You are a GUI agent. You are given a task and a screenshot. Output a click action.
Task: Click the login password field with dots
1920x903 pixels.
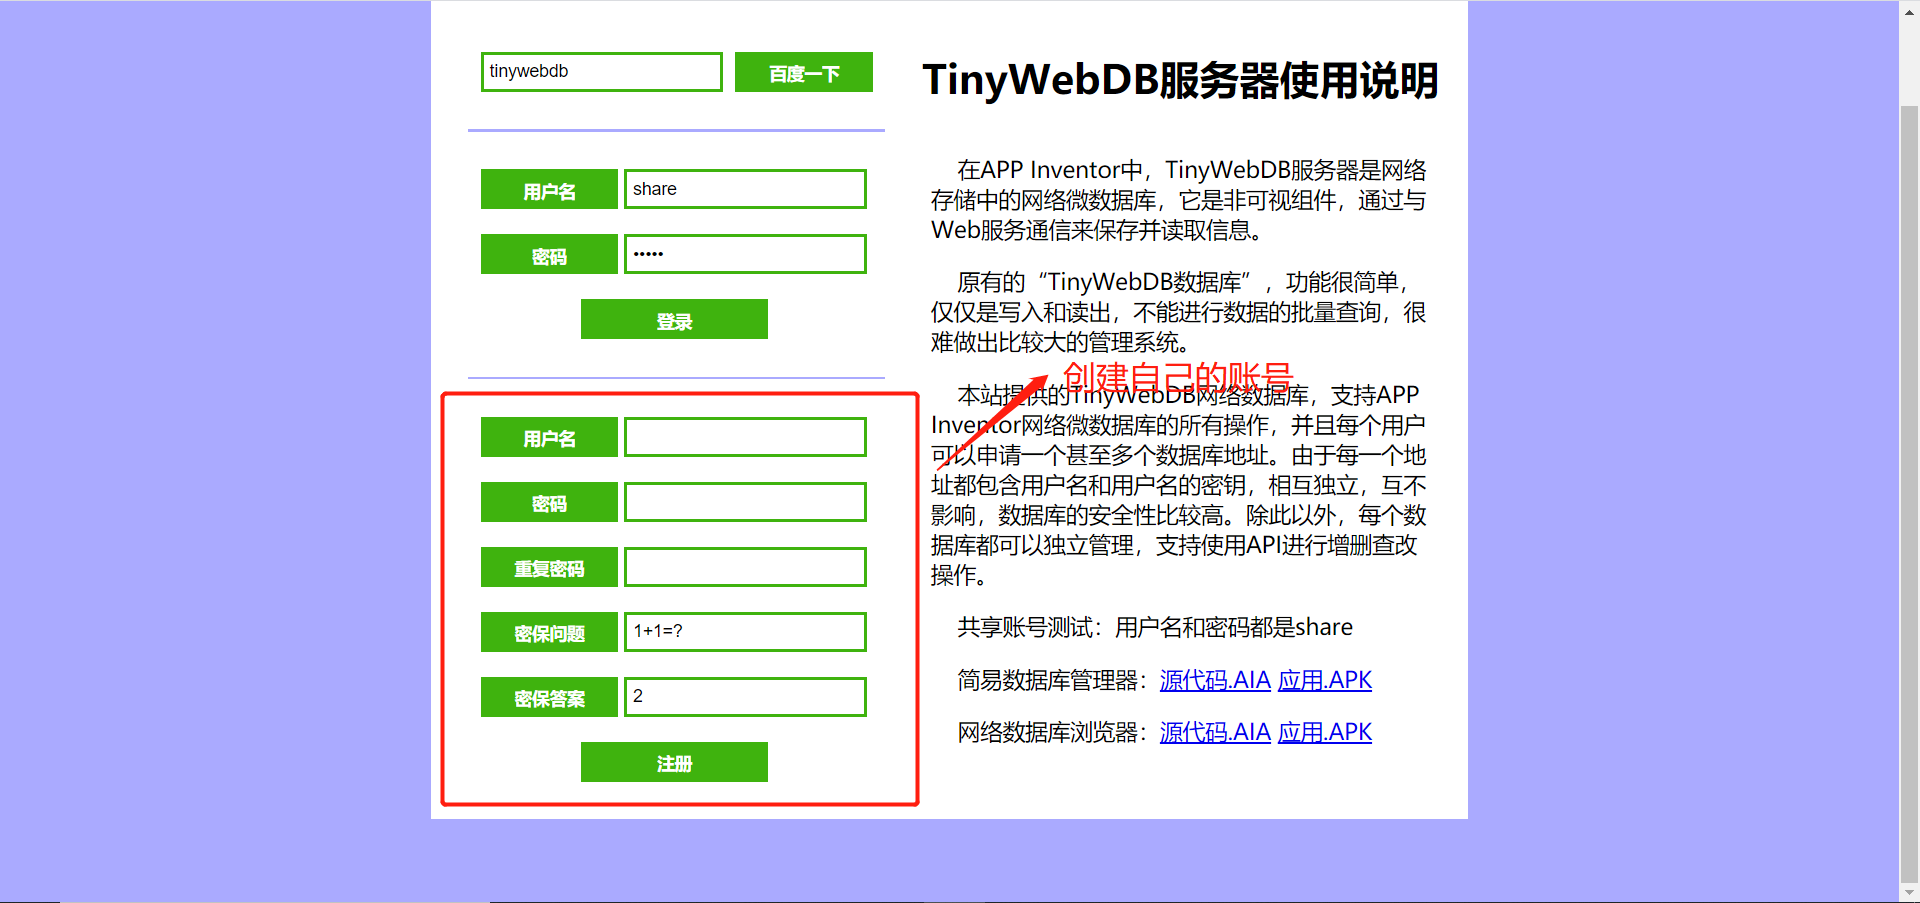click(745, 254)
